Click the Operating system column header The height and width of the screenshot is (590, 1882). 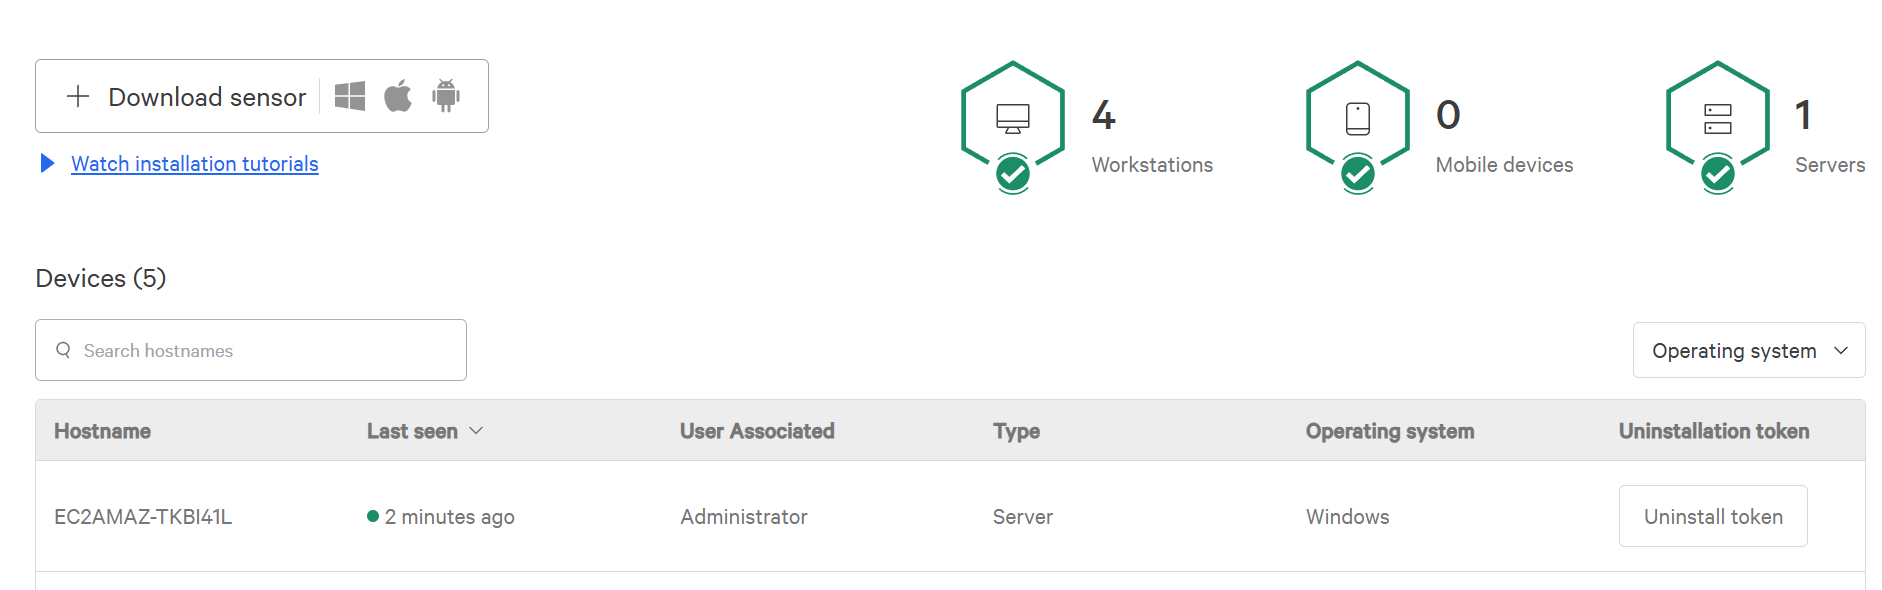point(1389,431)
